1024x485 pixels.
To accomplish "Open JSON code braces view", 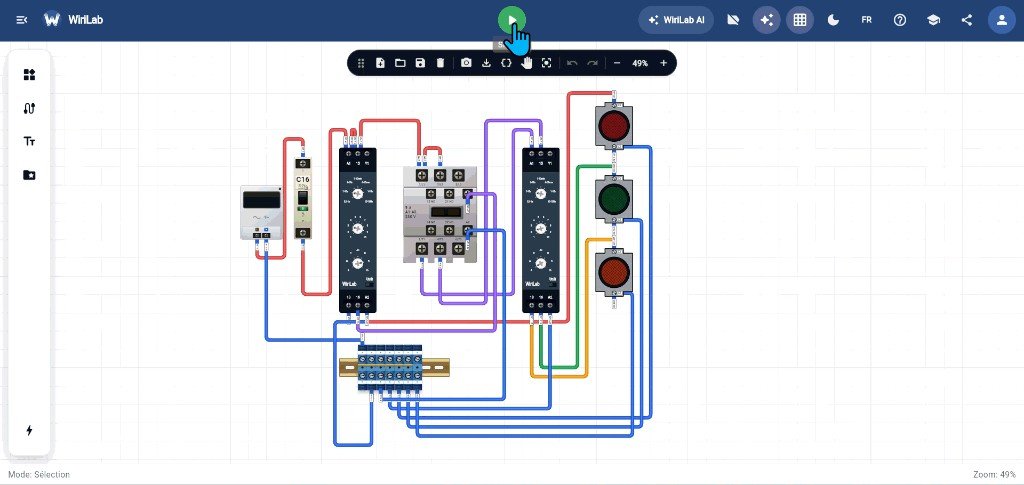I will point(506,63).
